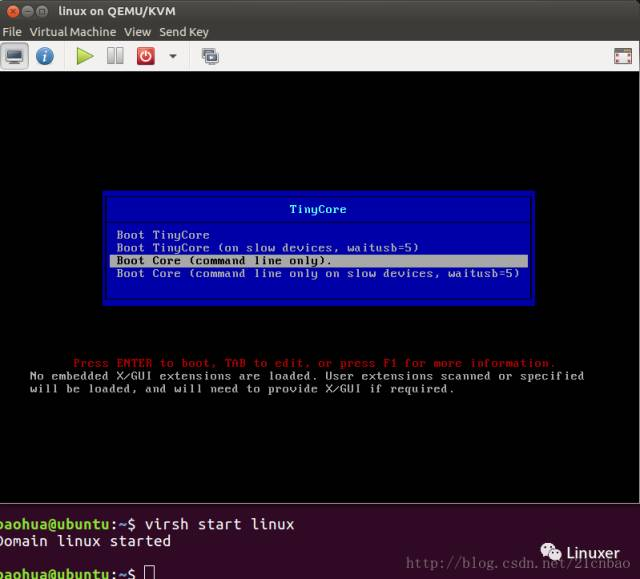Show the graphical console view
The width and height of the screenshot is (640, 579).
[14, 56]
